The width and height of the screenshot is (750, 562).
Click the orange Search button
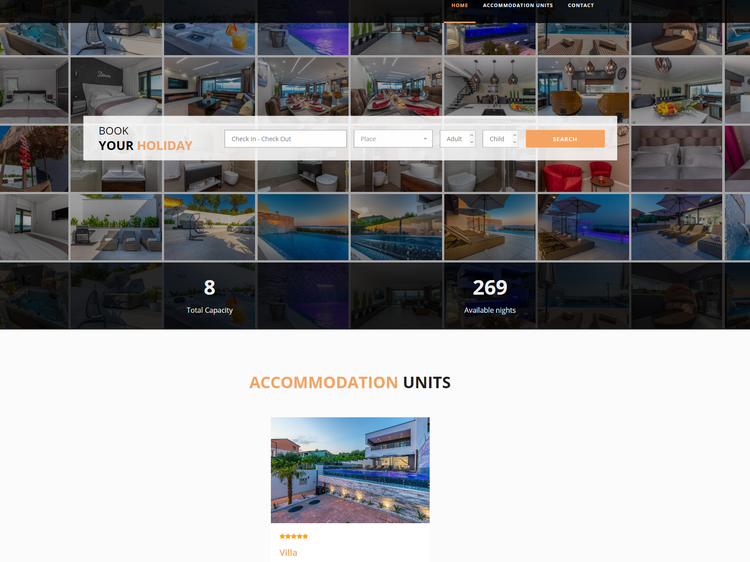click(565, 139)
